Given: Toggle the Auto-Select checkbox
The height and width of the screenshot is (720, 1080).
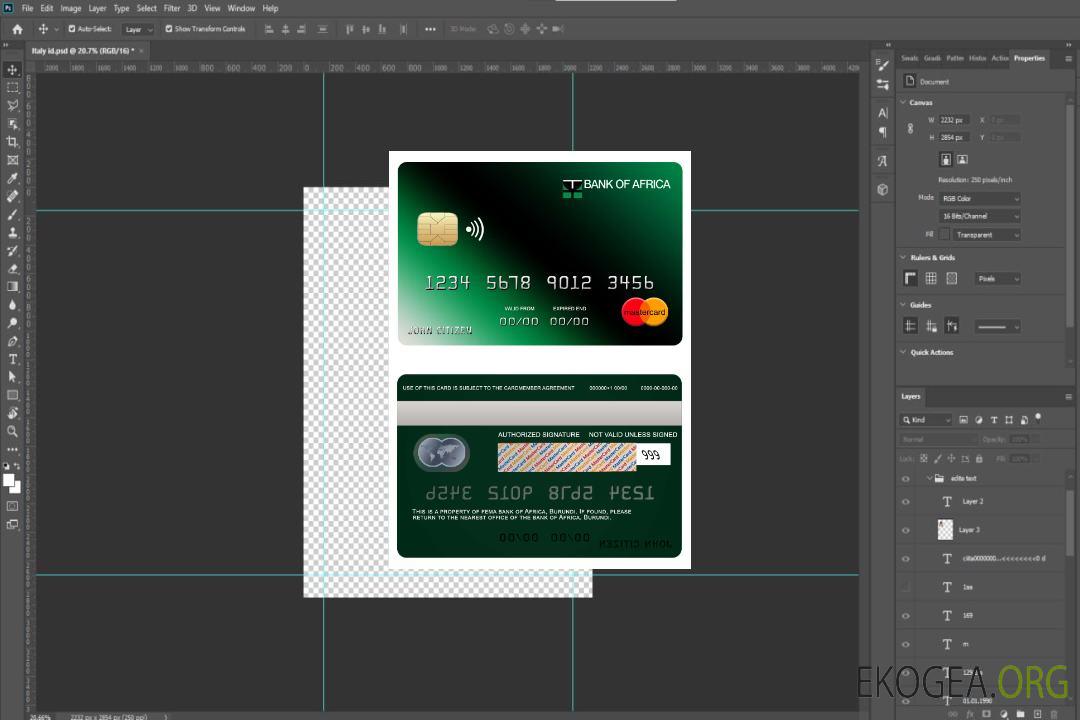Looking at the screenshot, I should [x=72, y=29].
